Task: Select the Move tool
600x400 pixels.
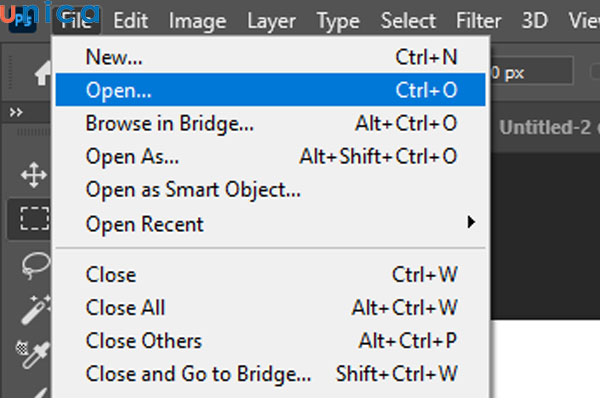Action: (x=34, y=175)
